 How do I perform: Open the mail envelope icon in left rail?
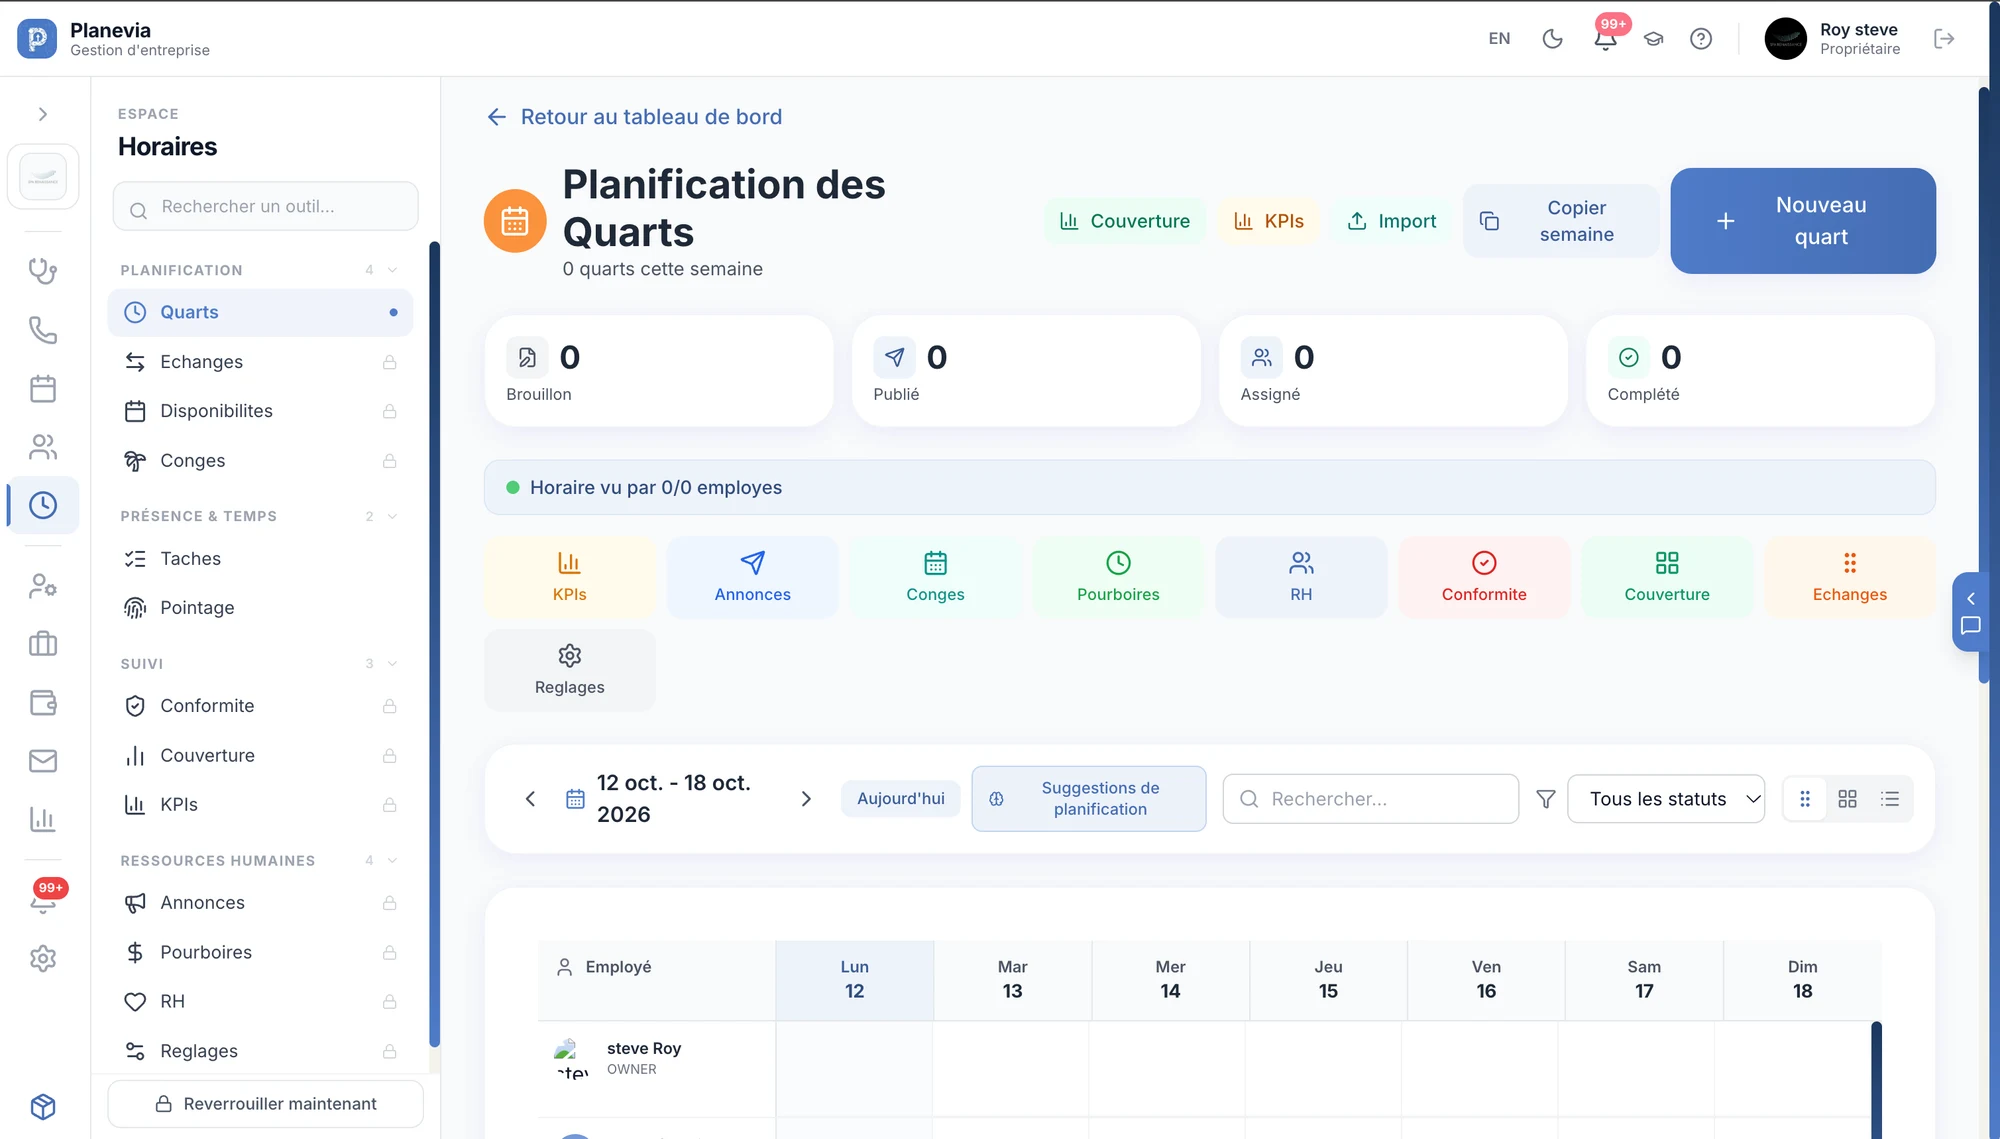click(x=43, y=761)
